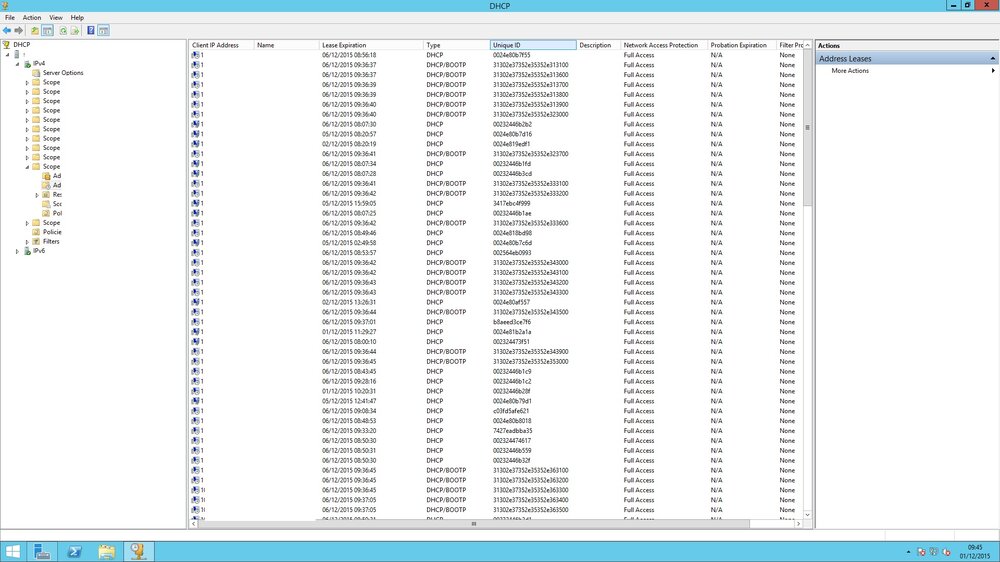The image size is (1000, 562).
Task: Open Help with the blue question-mark icon
Action: (x=91, y=31)
